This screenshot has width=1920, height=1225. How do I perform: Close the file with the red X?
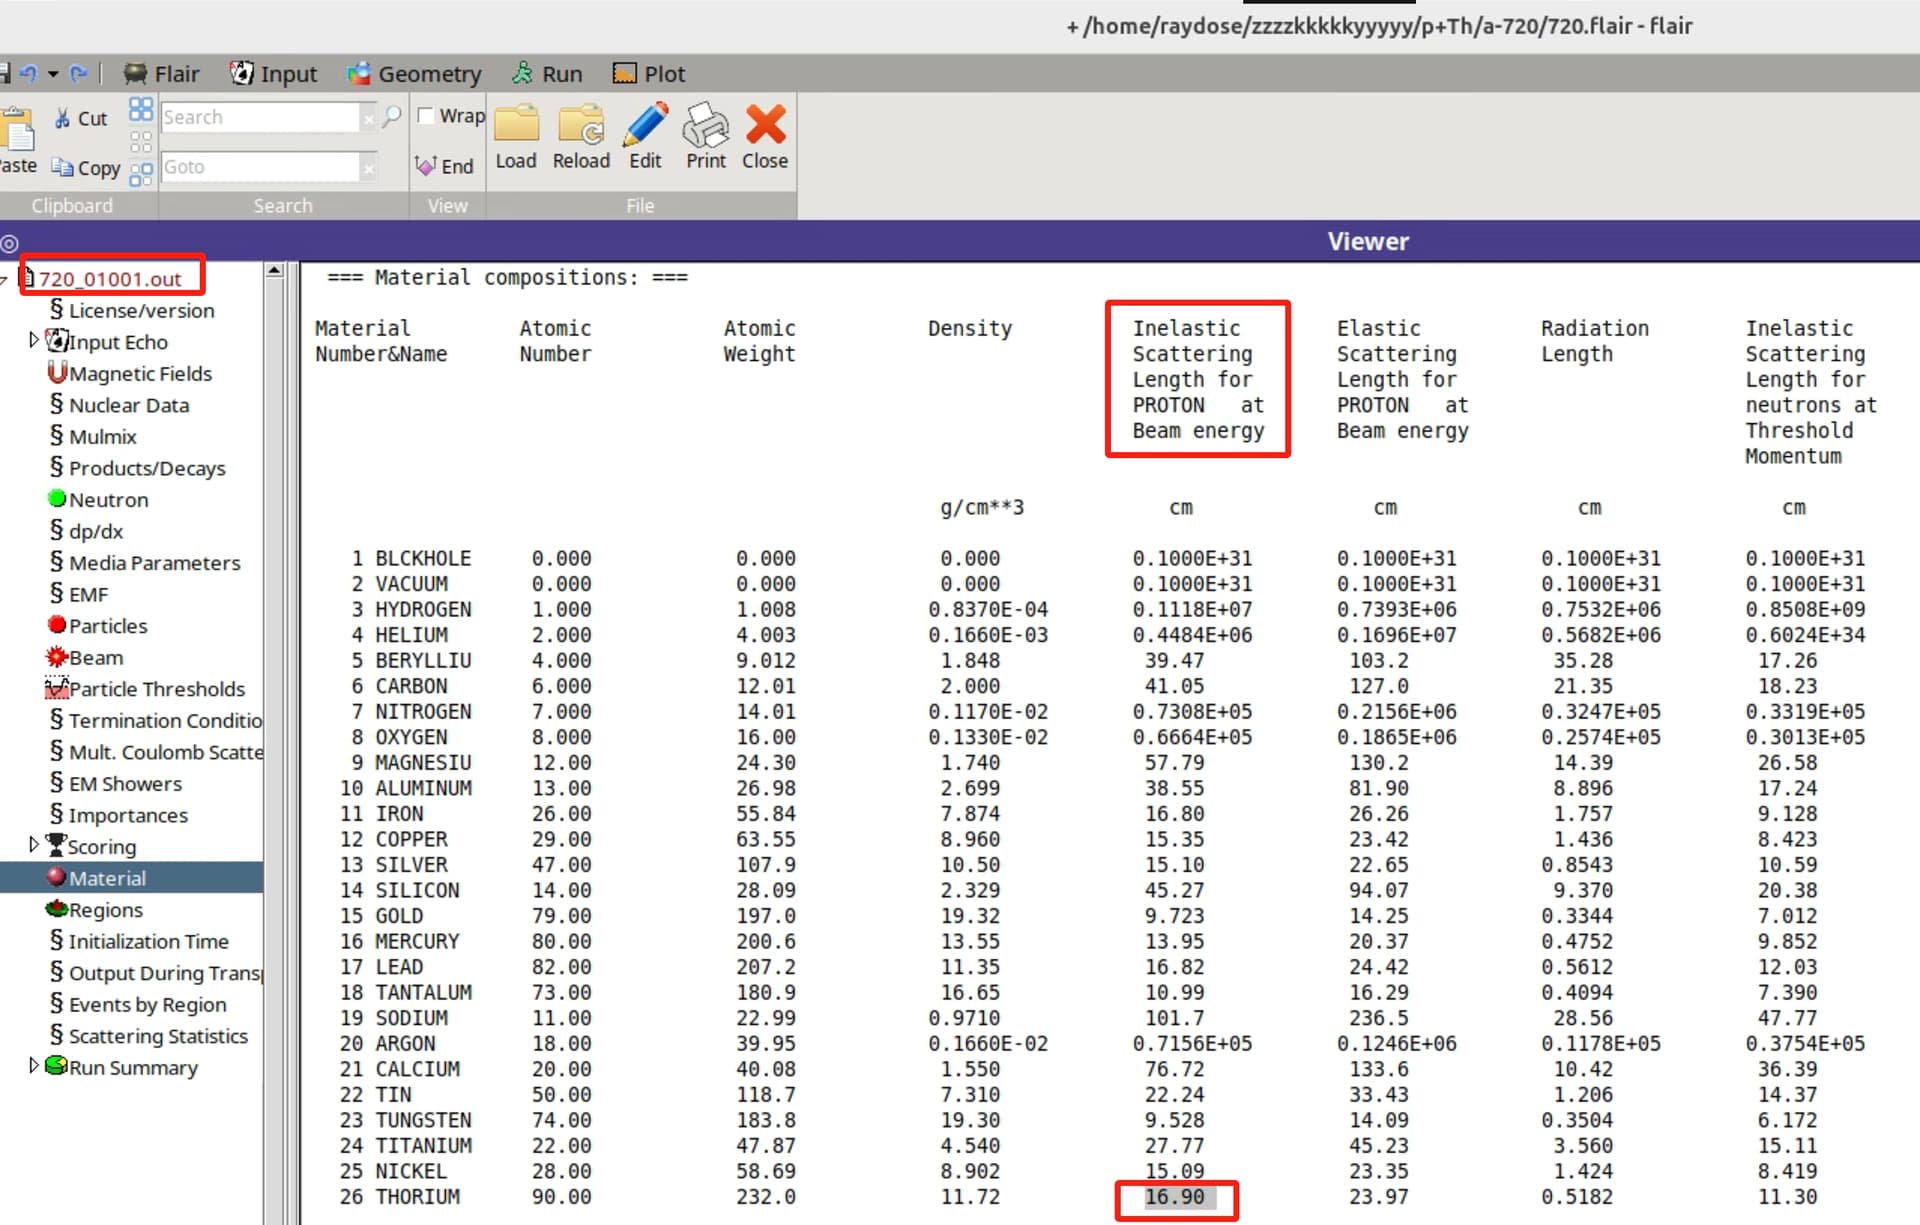pyautogui.click(x=765, y=137)
